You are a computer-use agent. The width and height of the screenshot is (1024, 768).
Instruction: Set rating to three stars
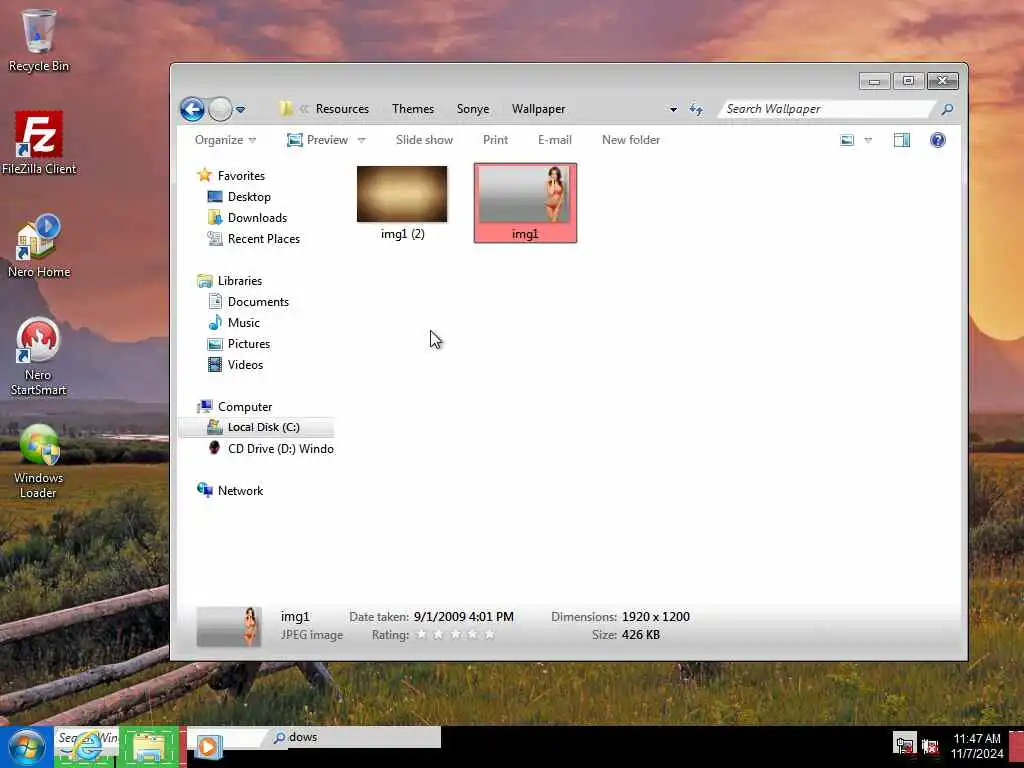pyautogui.click(x=456, y=634)
